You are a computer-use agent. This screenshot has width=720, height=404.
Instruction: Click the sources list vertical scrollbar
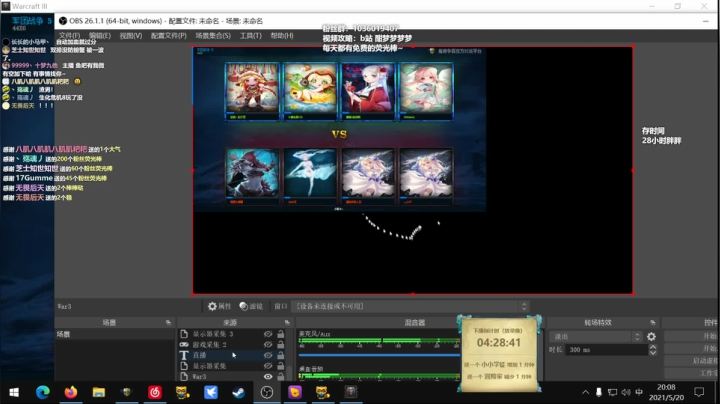coord(290,355)
